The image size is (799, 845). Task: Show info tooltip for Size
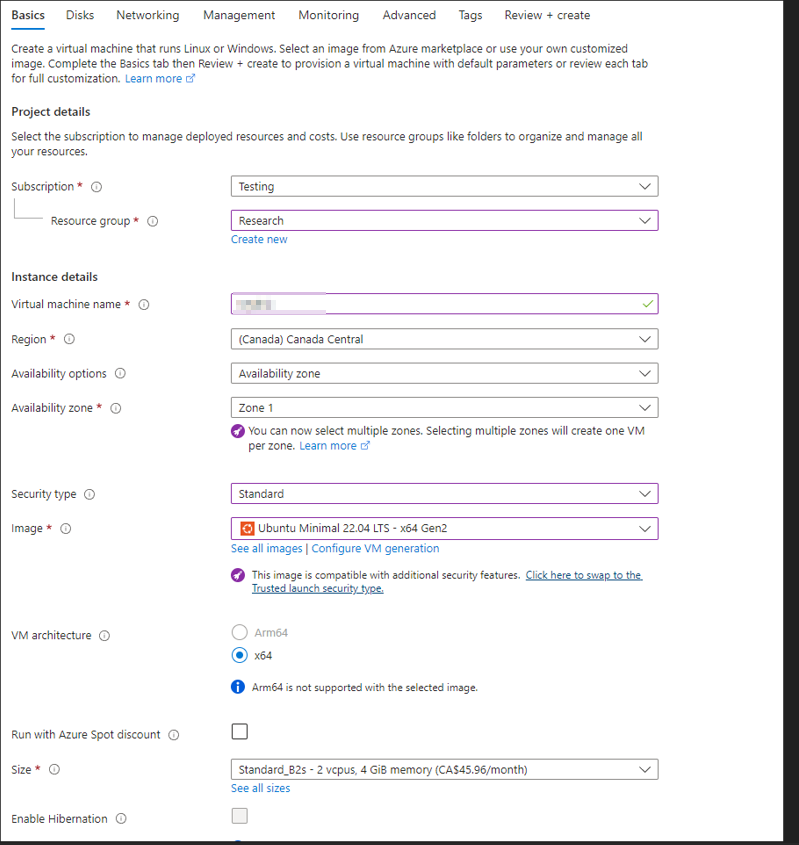(54, 769)
